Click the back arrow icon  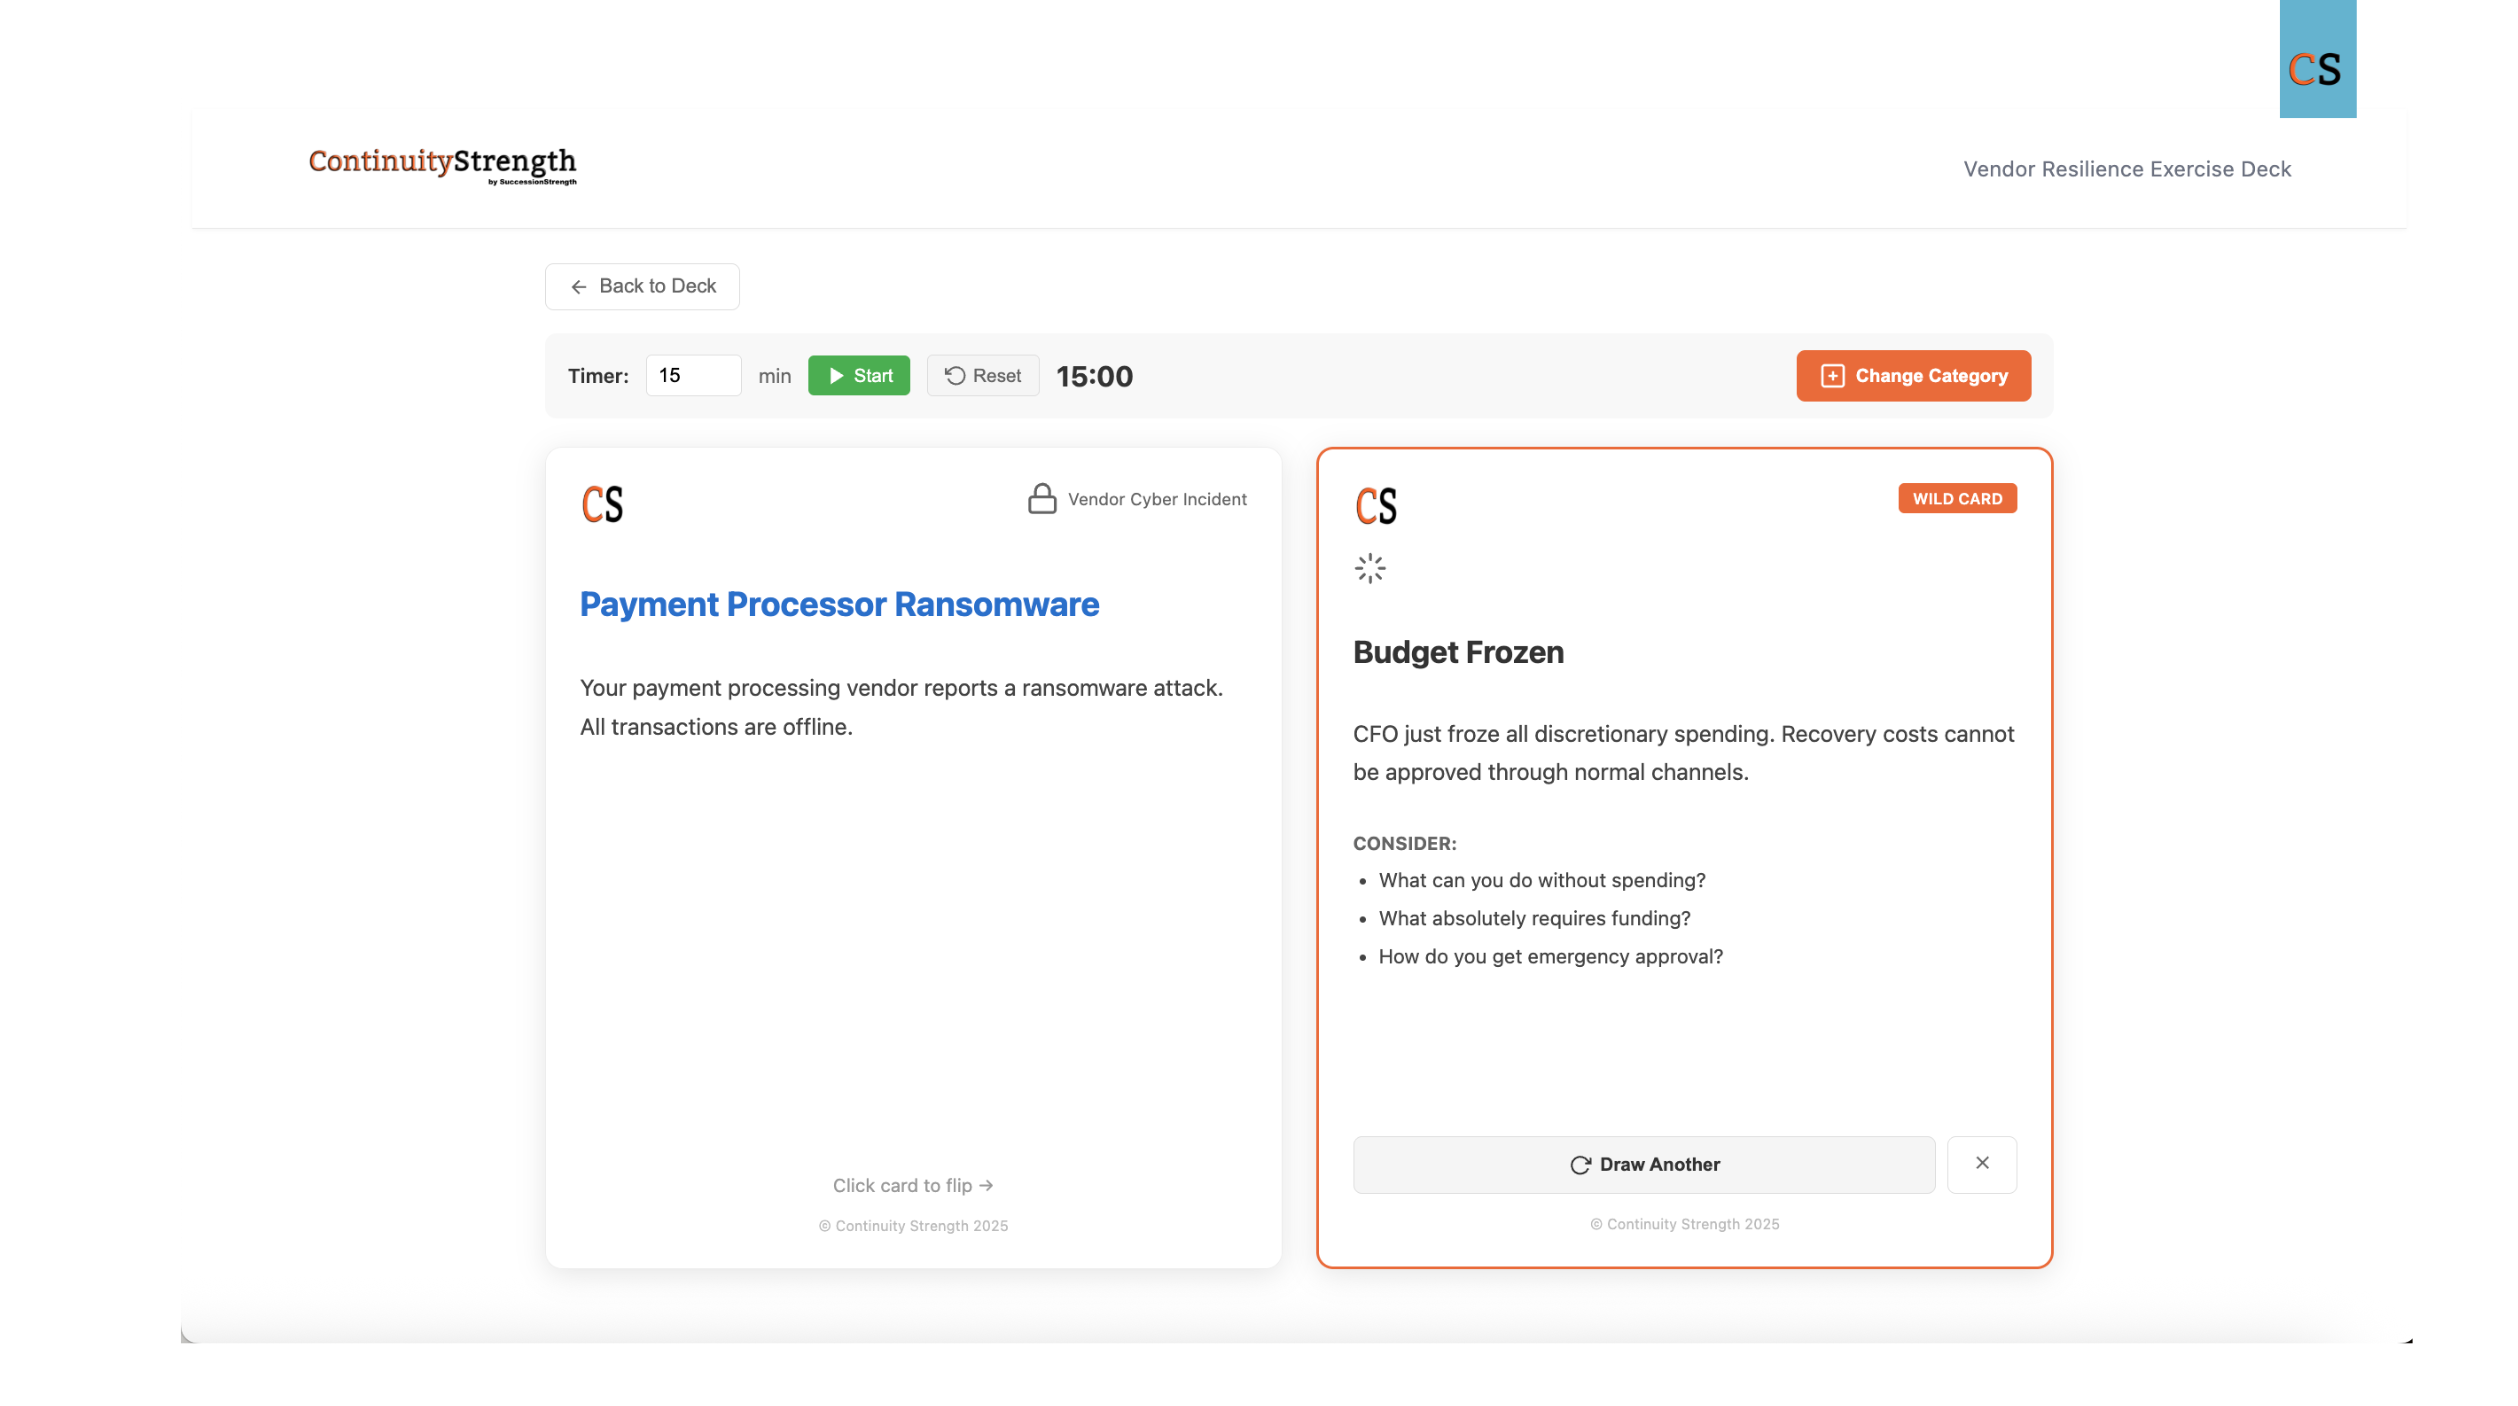pyautogui.click(x=578, y=287)
